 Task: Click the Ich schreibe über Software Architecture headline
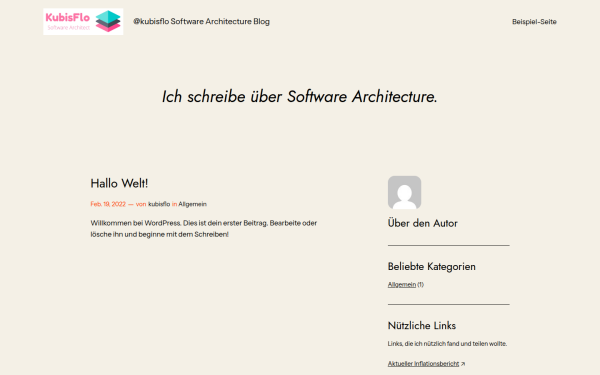(x=300, y=96)
